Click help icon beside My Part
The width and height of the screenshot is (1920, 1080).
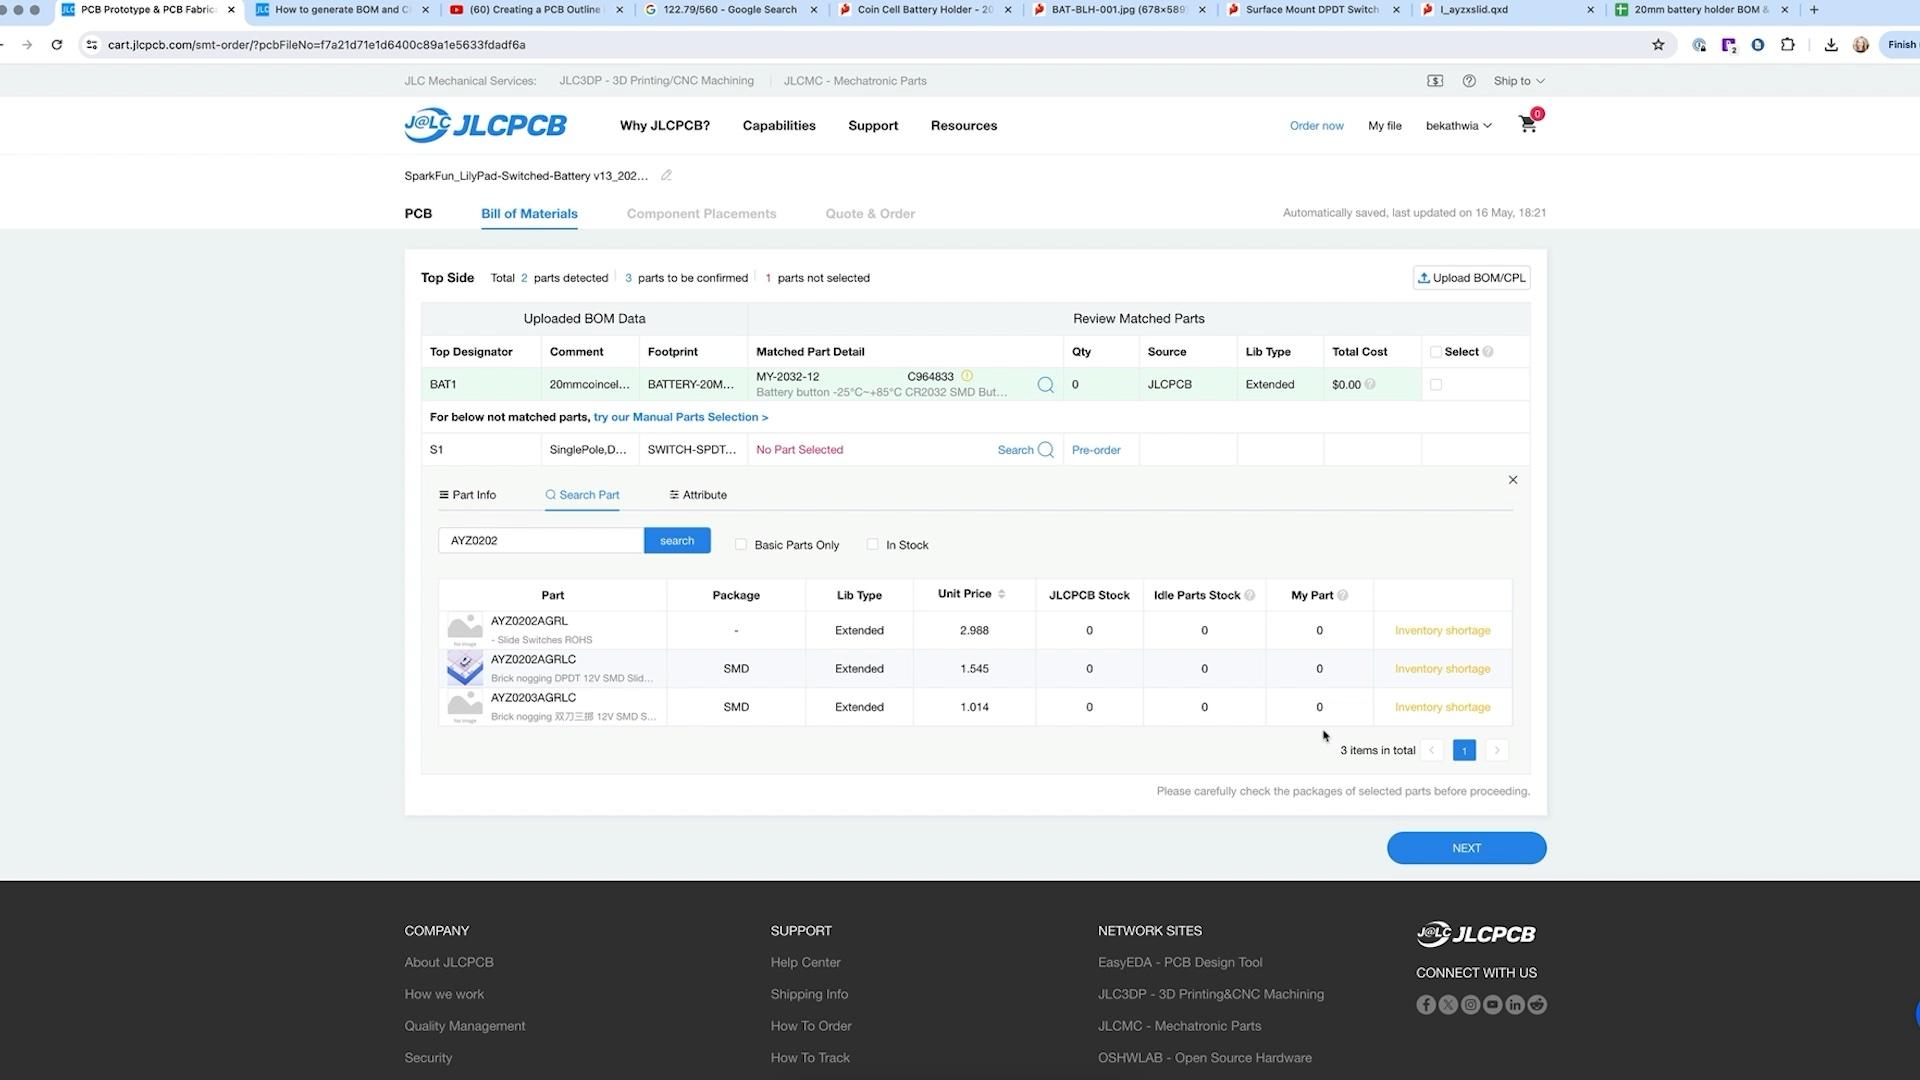tap(1342, 595)
